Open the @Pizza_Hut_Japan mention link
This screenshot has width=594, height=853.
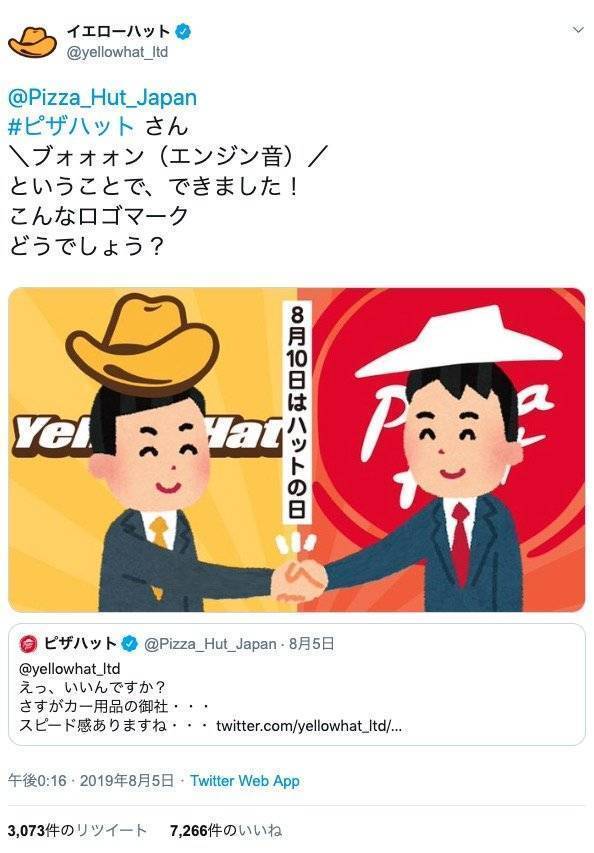pyautogui.click(x=103, y=98)
